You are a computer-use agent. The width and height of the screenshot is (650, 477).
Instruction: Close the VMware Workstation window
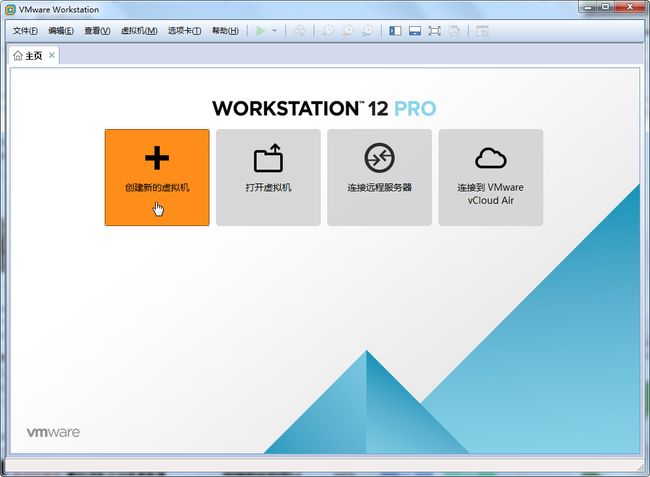(629, 7)
